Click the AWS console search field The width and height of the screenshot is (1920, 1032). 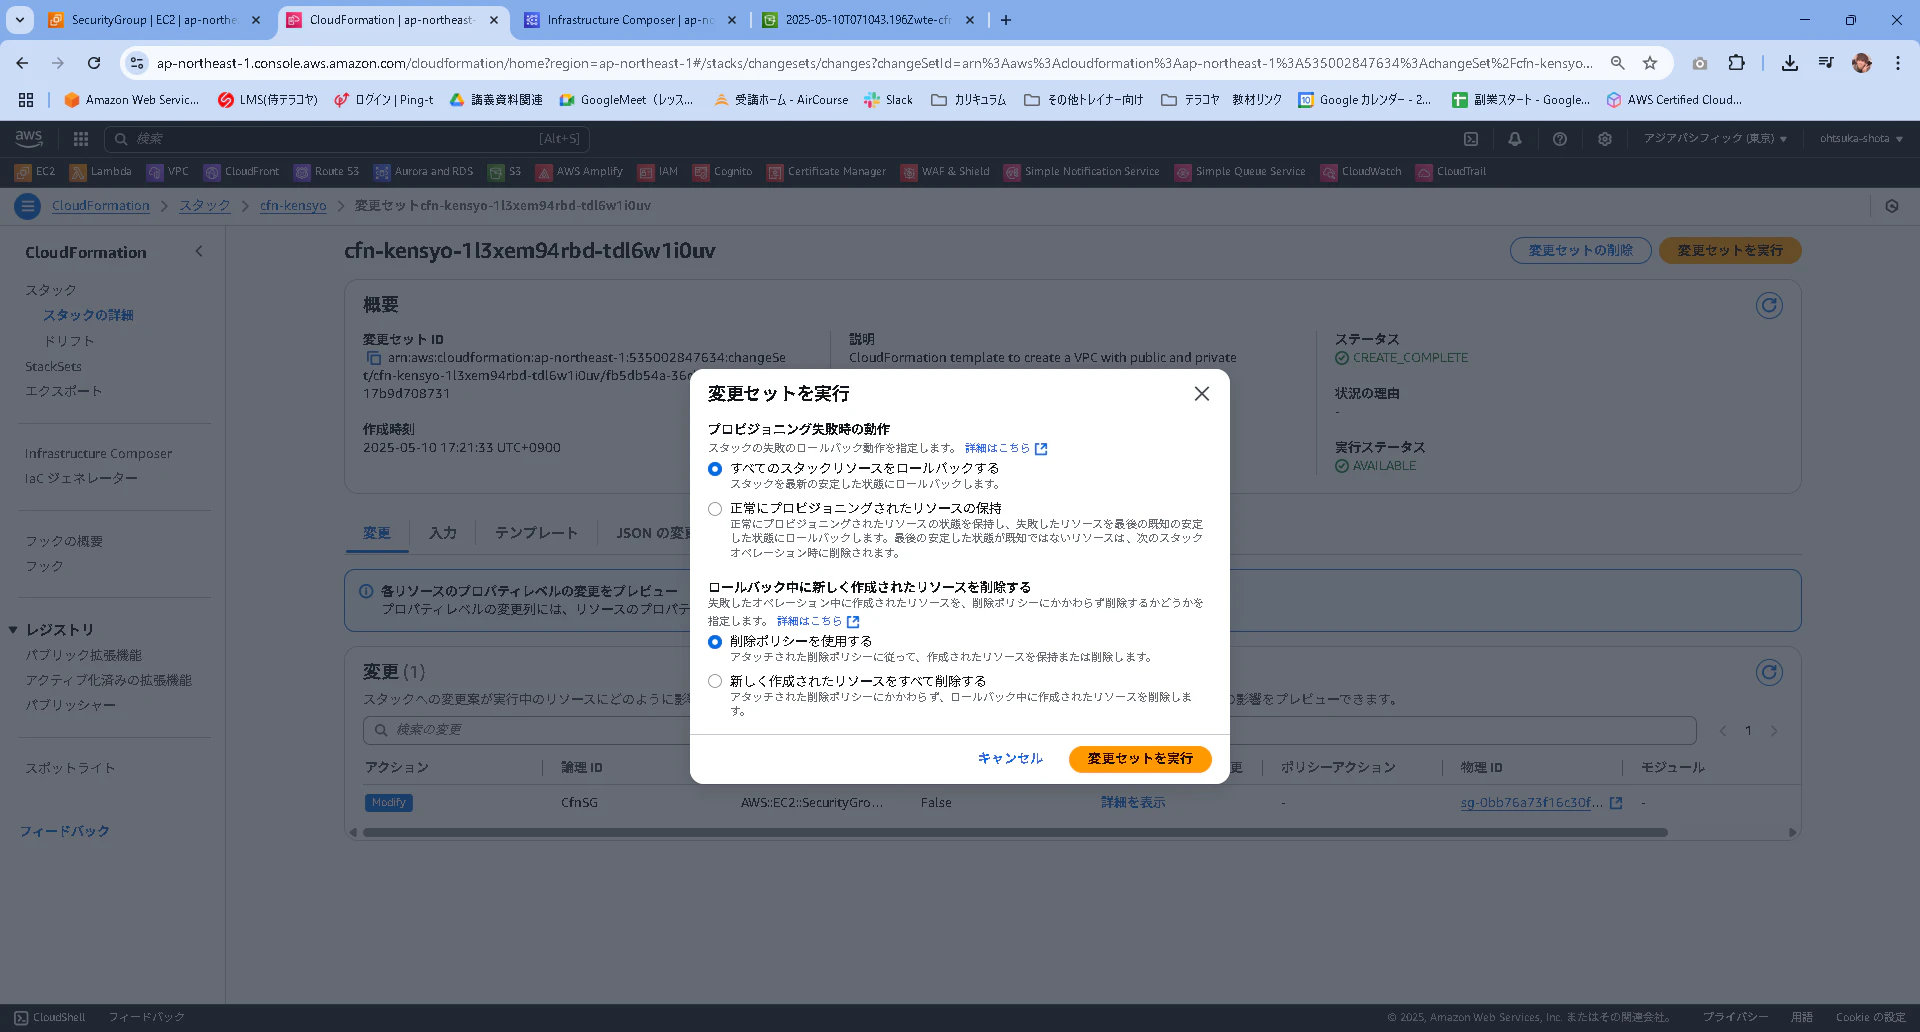point(347,139)
